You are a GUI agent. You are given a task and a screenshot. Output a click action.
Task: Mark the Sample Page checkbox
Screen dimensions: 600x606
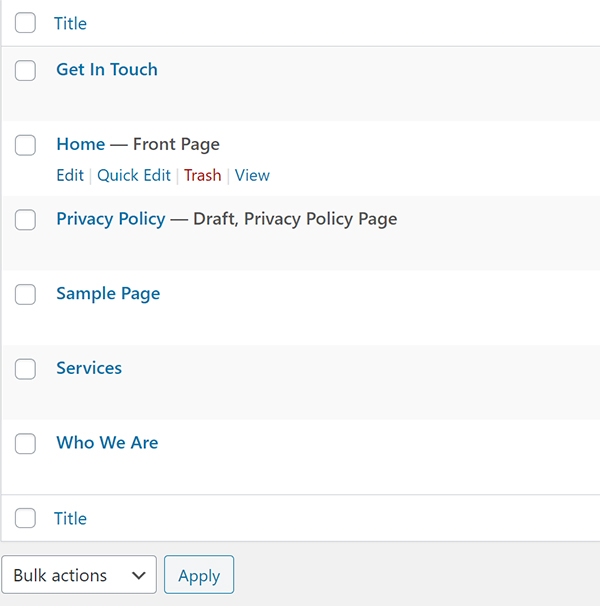pyautogui.click(x=26, y=294)
